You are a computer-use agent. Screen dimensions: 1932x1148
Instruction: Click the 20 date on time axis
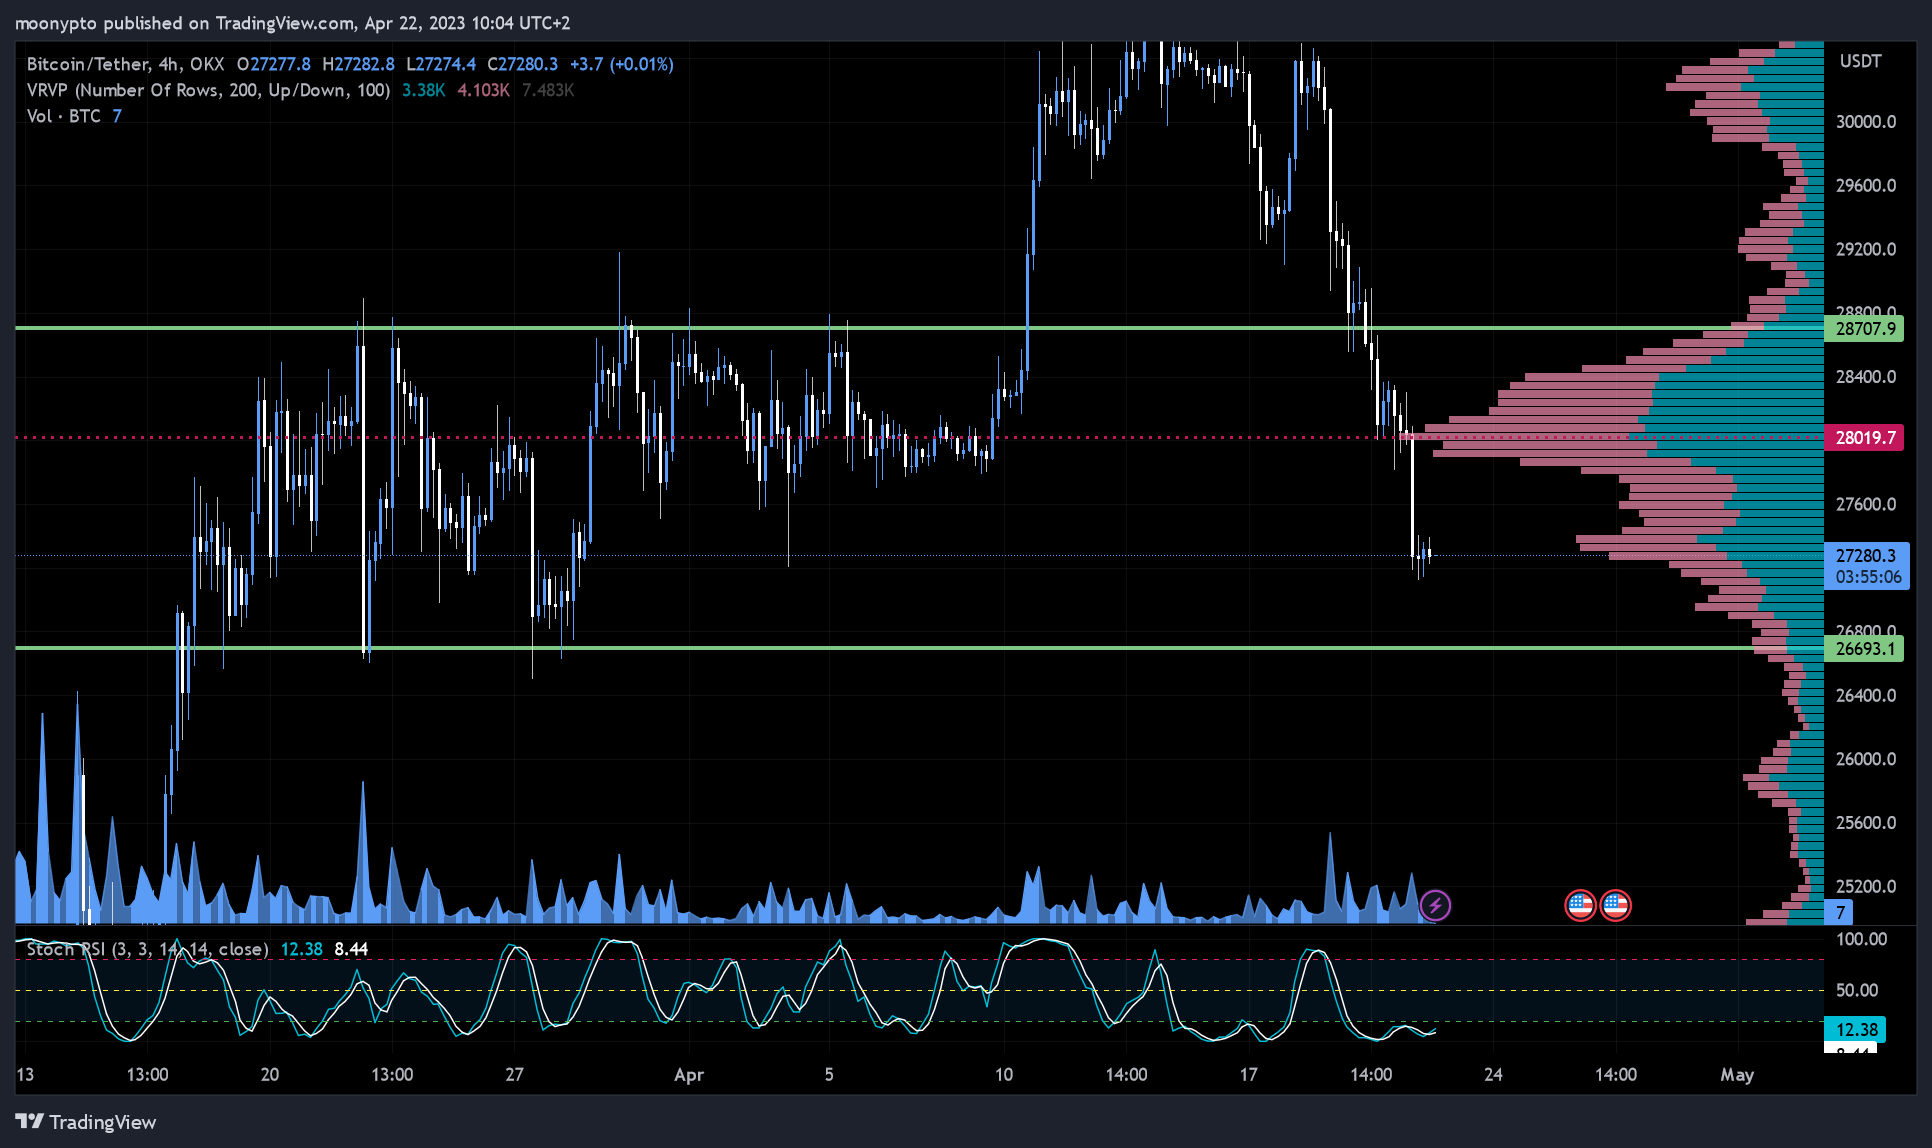270,1075
